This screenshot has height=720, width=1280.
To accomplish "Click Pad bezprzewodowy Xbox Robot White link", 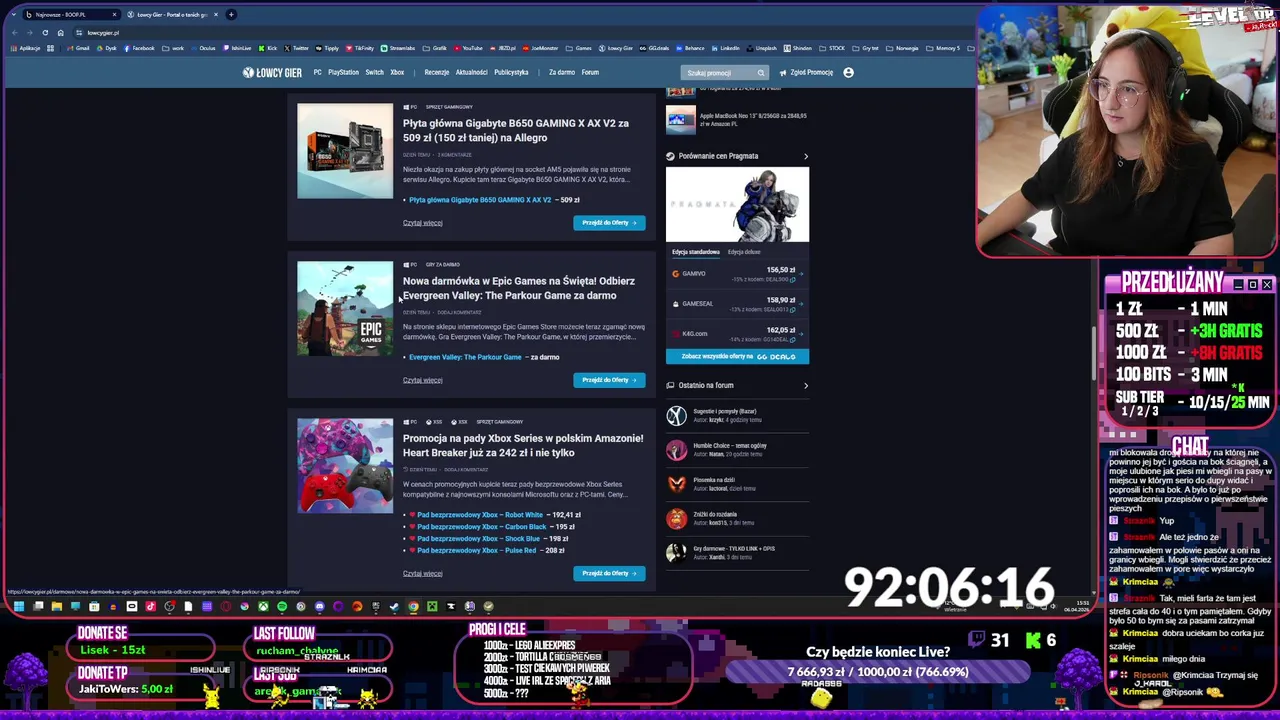I will (480, 515).
